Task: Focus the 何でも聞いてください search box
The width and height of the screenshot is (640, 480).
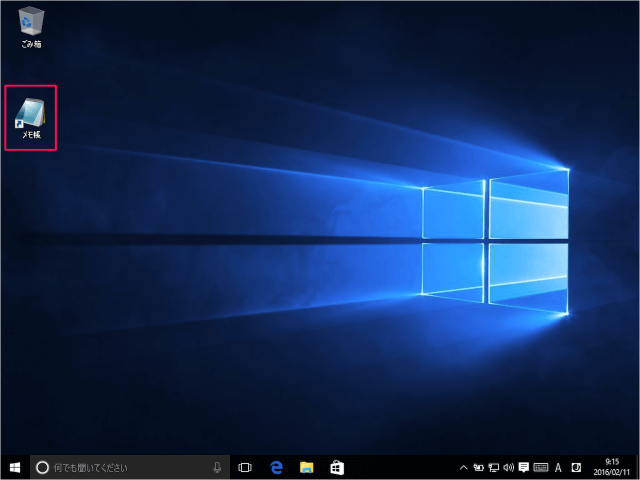Action: tap(130, 468)
